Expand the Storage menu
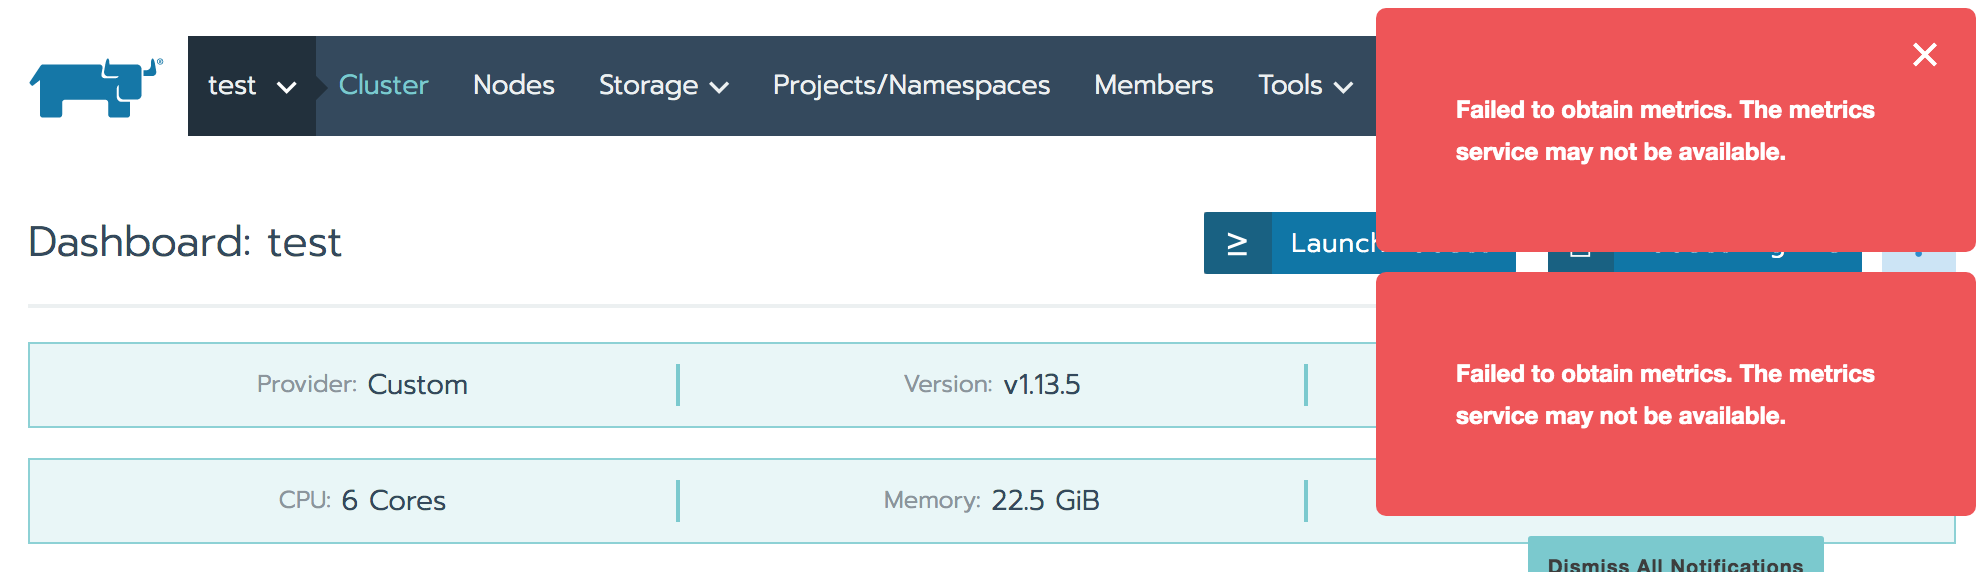 [663, 86]
